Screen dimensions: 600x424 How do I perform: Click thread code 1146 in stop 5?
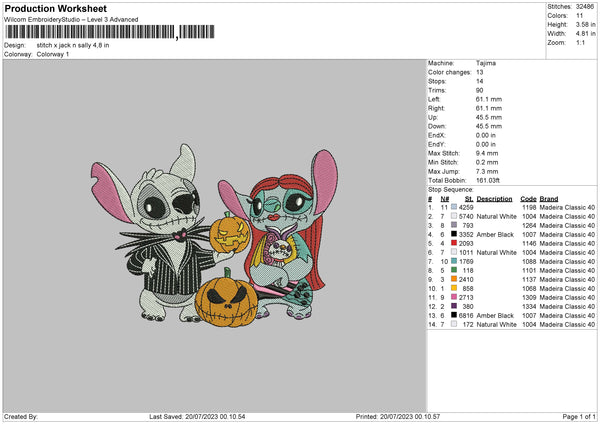[529, 243]
